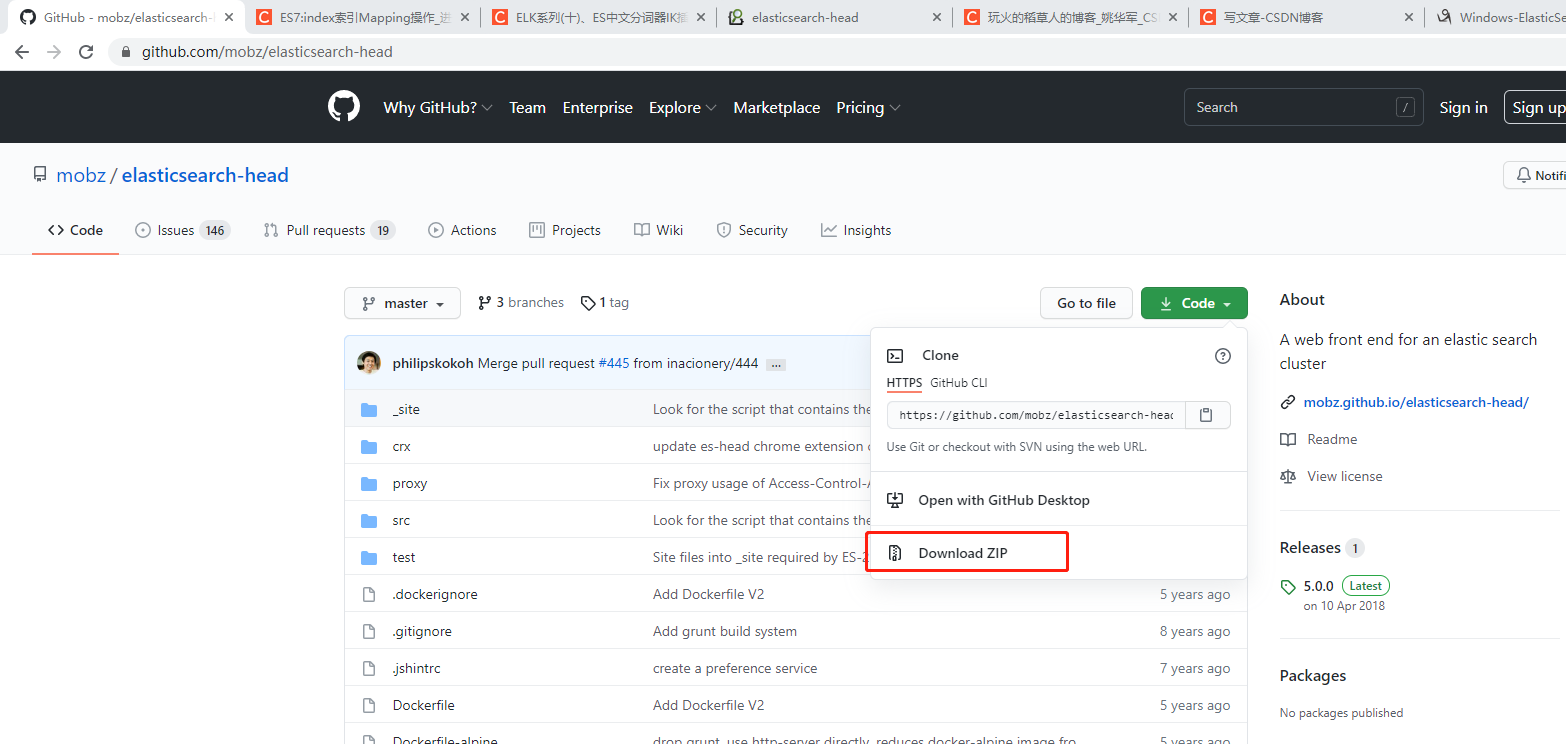Viewport: 1566px width, 744px height.
Task: Open the .dockerignore file
Action: point(435,594)
